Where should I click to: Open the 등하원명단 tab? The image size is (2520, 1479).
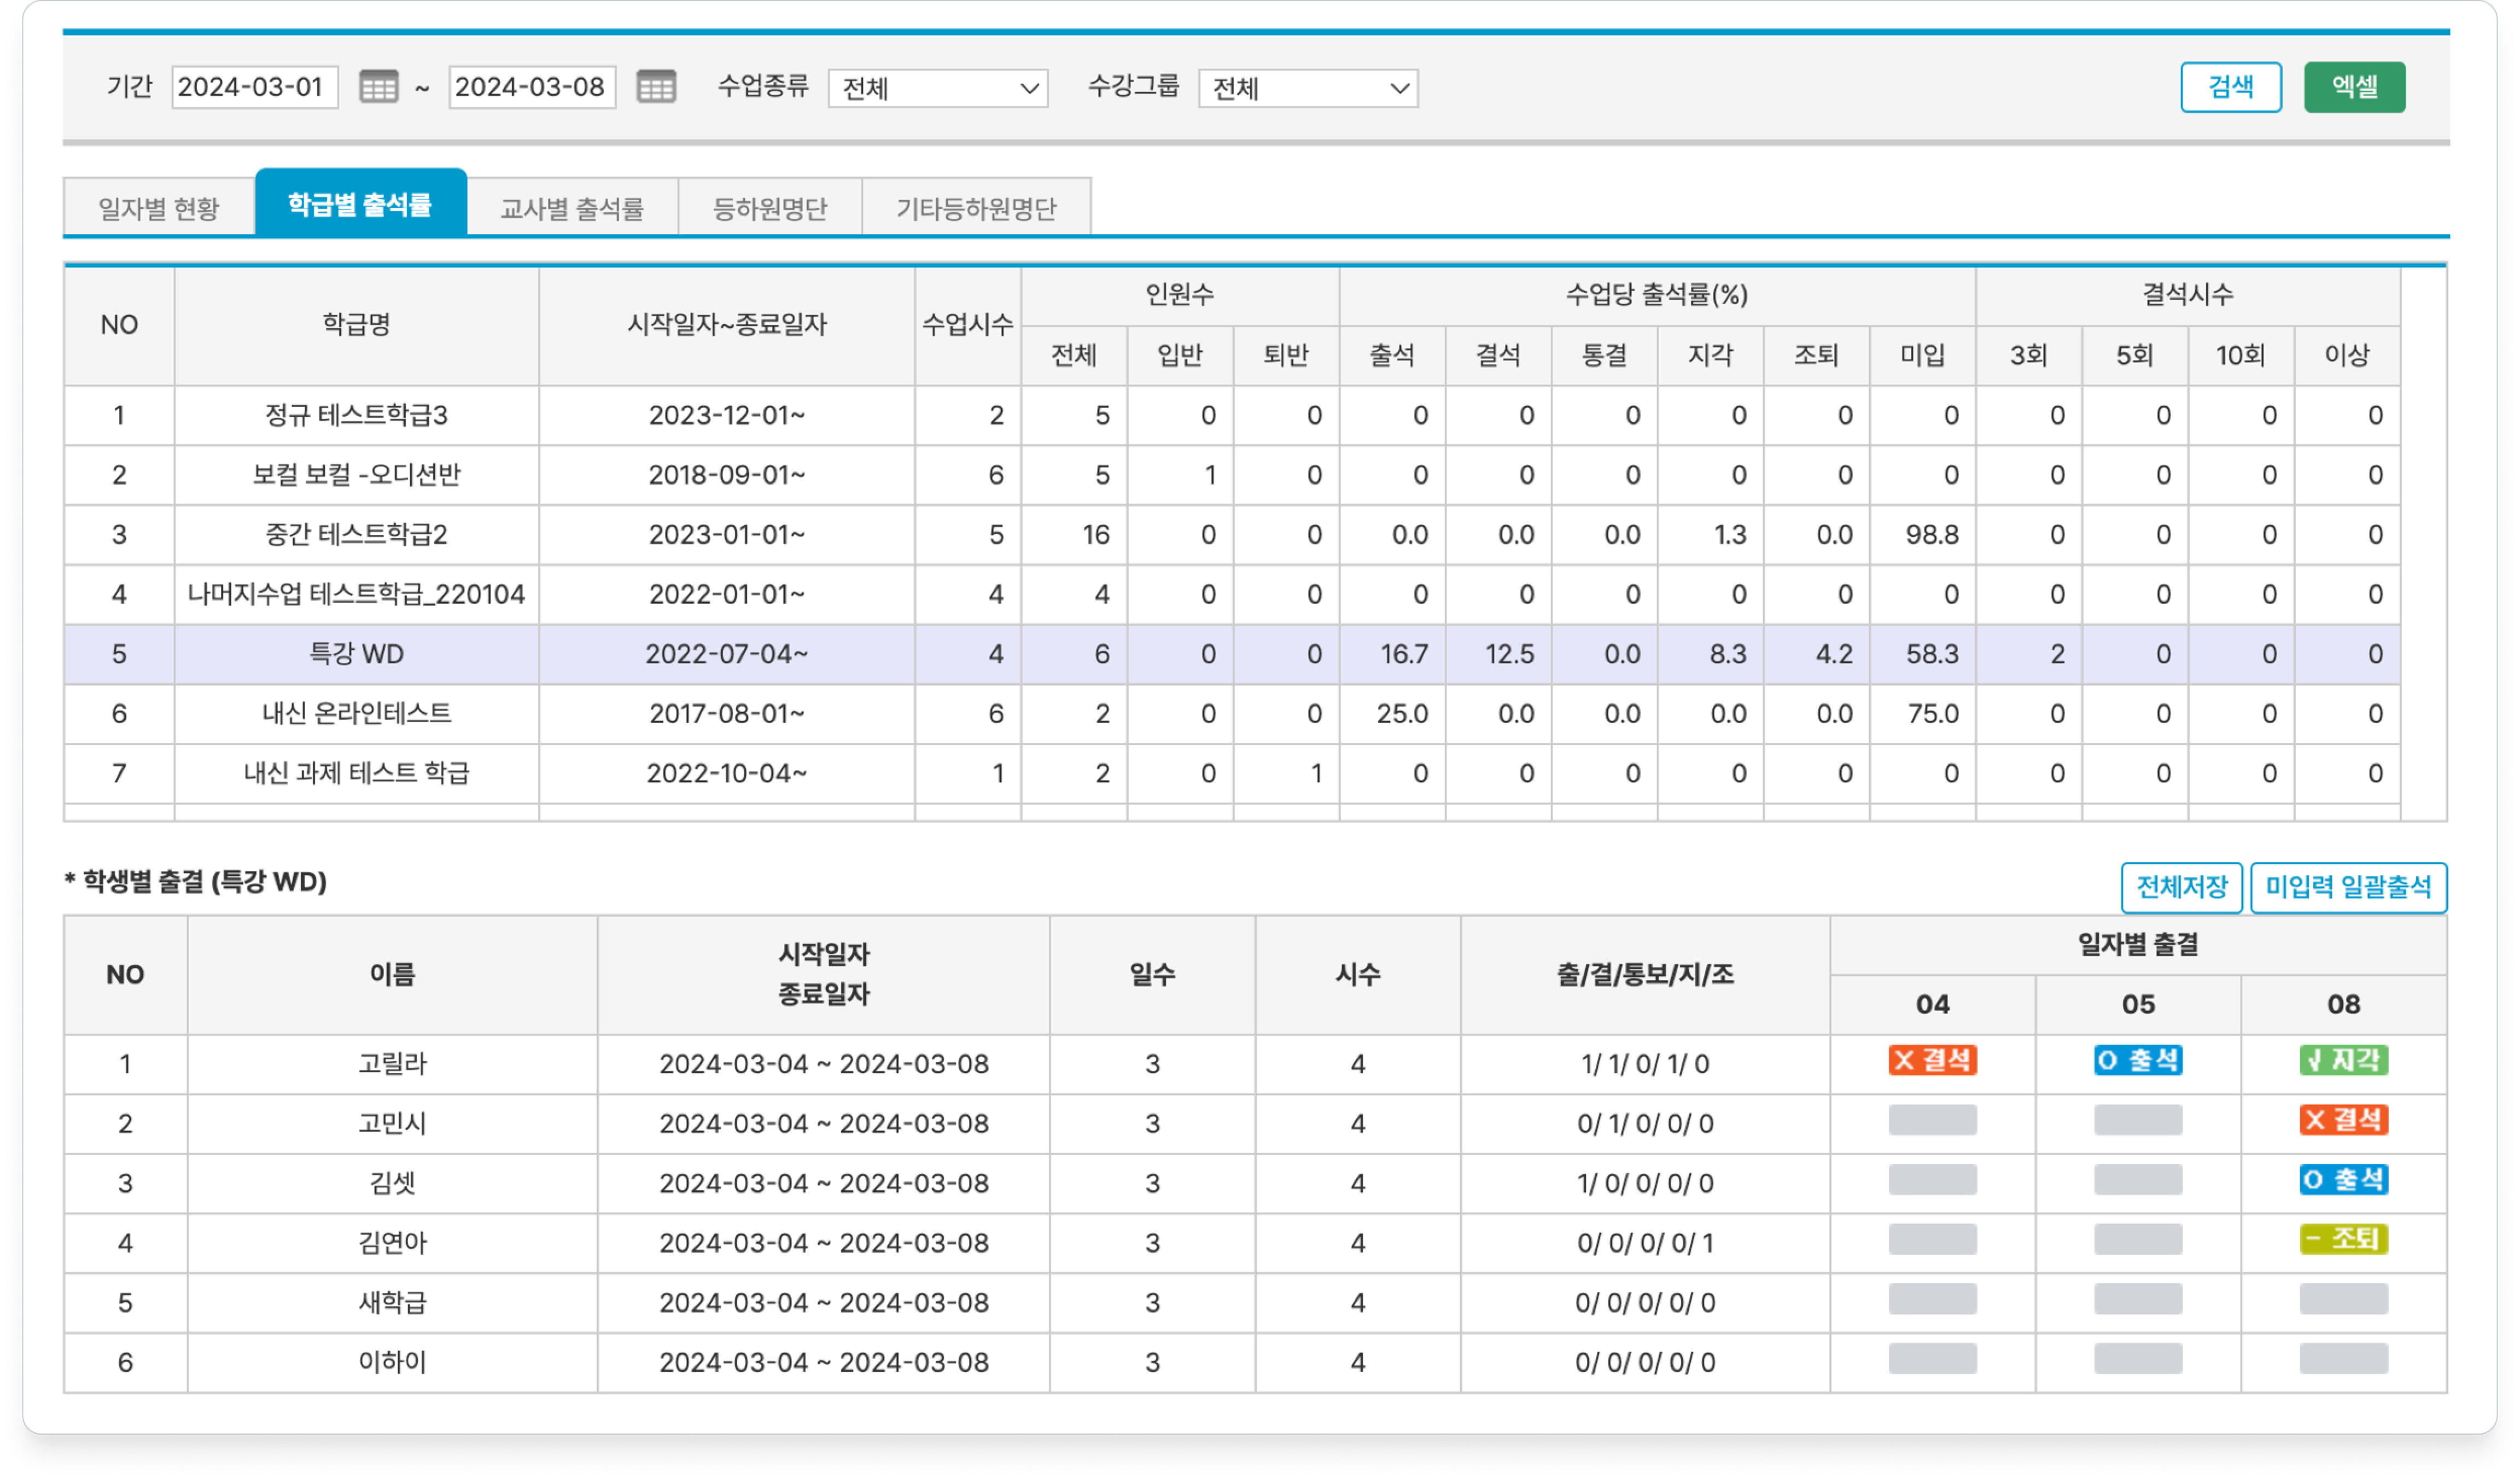click(x=769, y=208)
